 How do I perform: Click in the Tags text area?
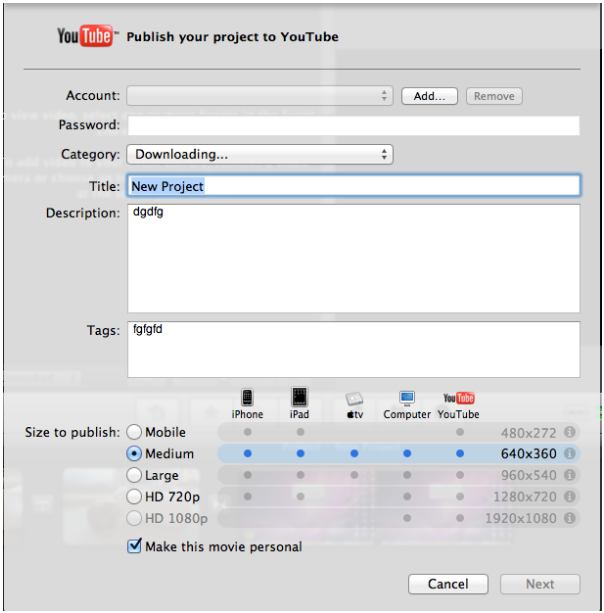coord(353,350)
